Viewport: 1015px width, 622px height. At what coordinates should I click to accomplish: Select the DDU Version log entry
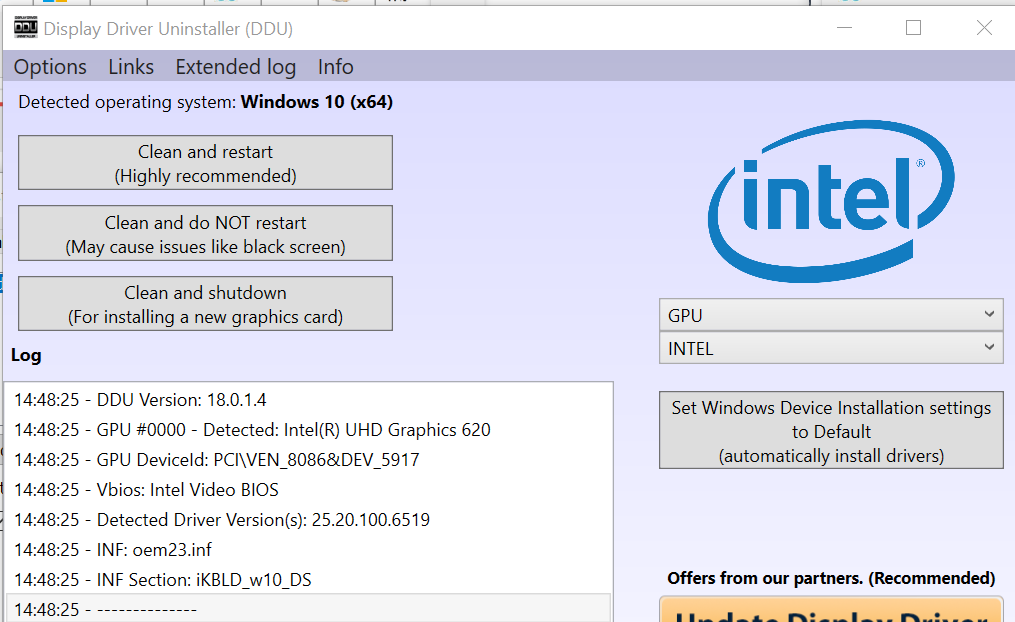point(140,400)
